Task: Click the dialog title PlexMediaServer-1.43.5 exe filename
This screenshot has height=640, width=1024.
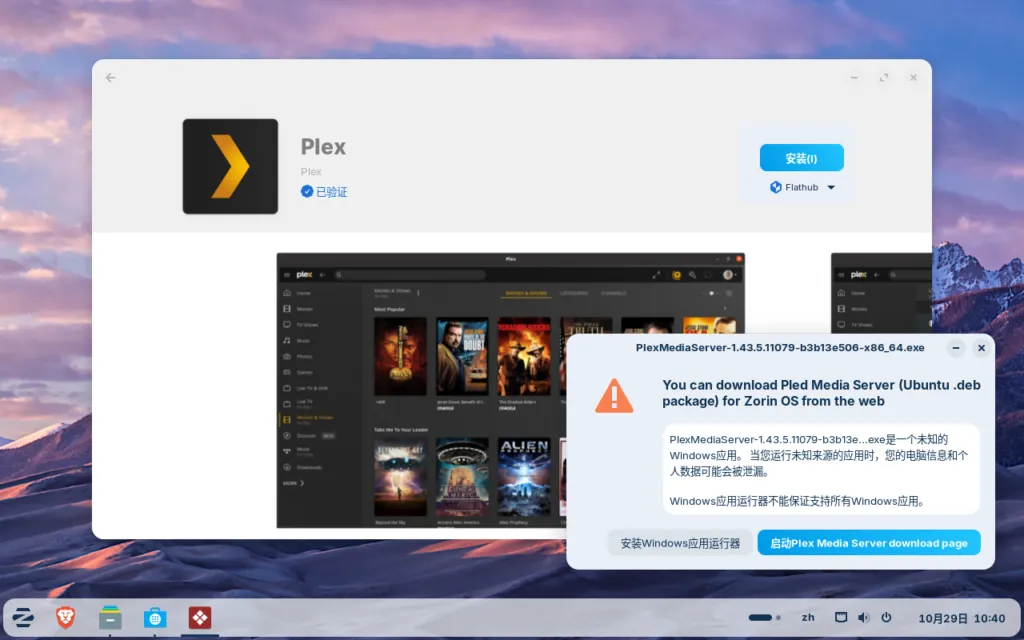Action: click(780, 347)
